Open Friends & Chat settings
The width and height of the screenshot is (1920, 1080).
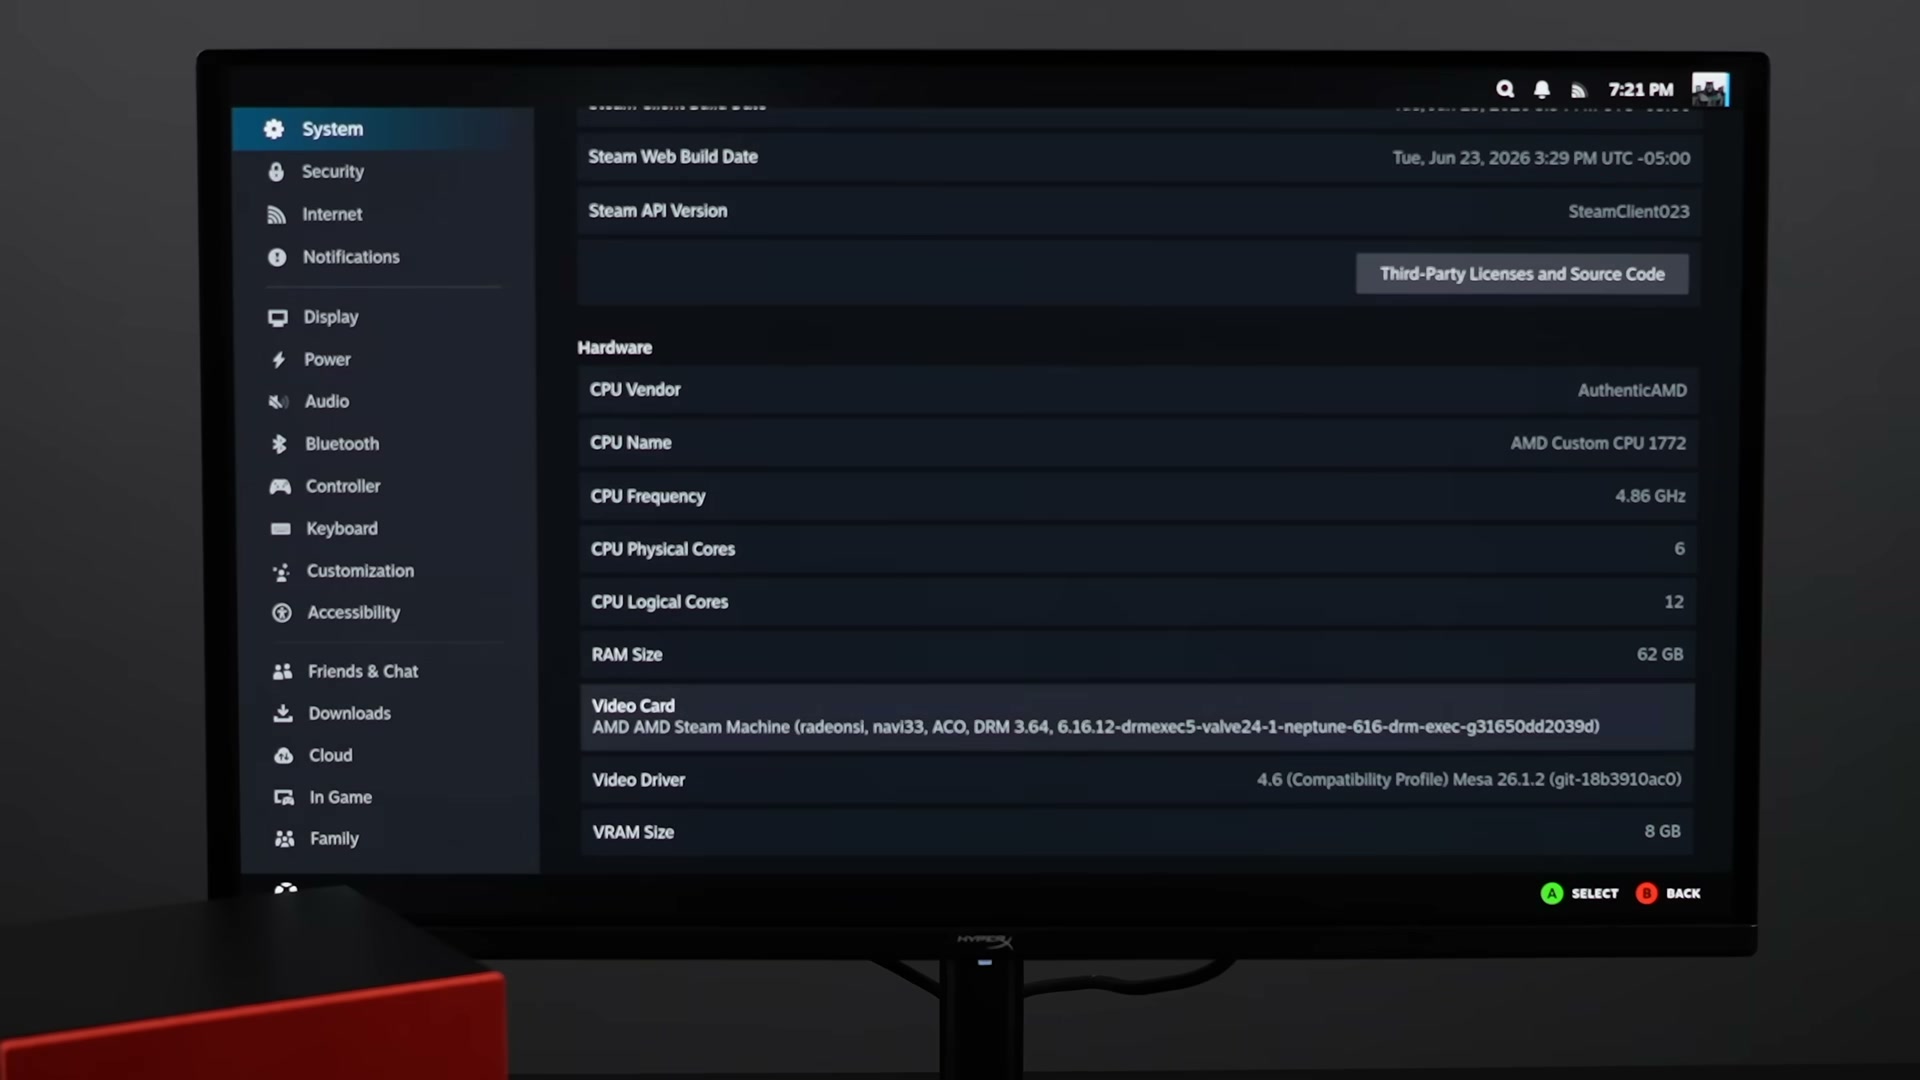(389, 672)
